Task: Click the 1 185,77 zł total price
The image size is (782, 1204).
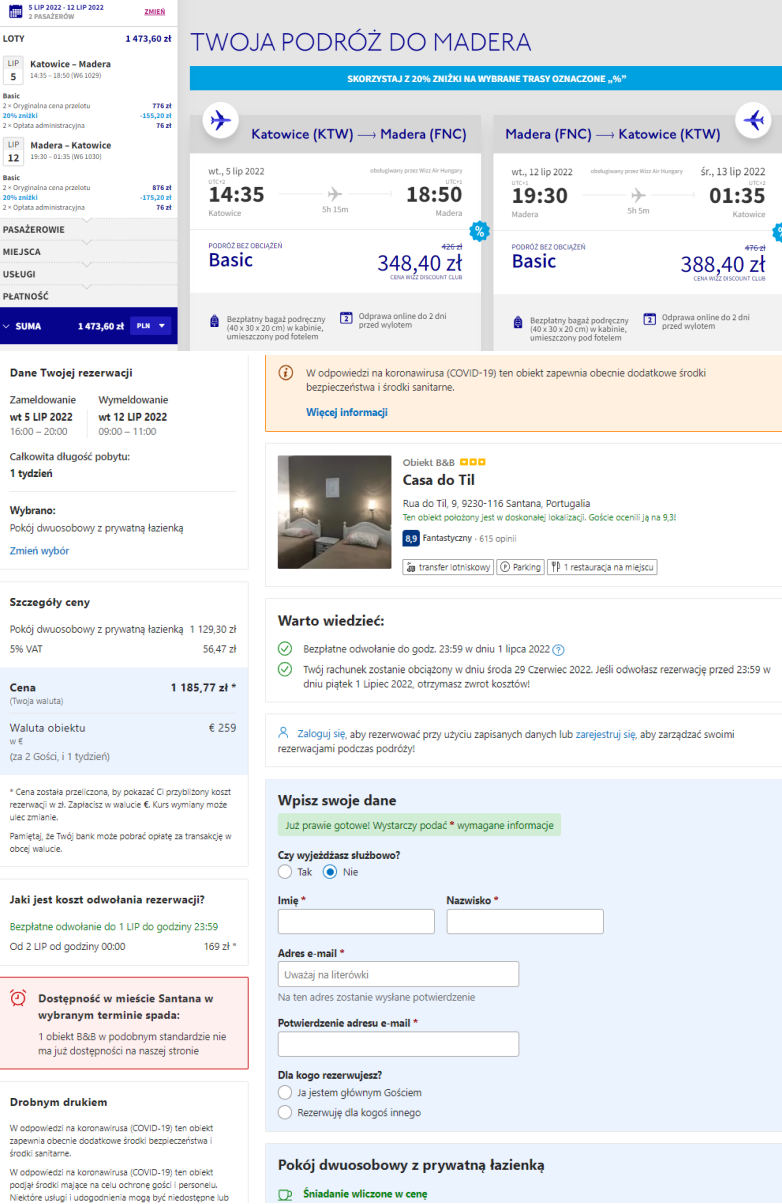Action: point(204,688)
